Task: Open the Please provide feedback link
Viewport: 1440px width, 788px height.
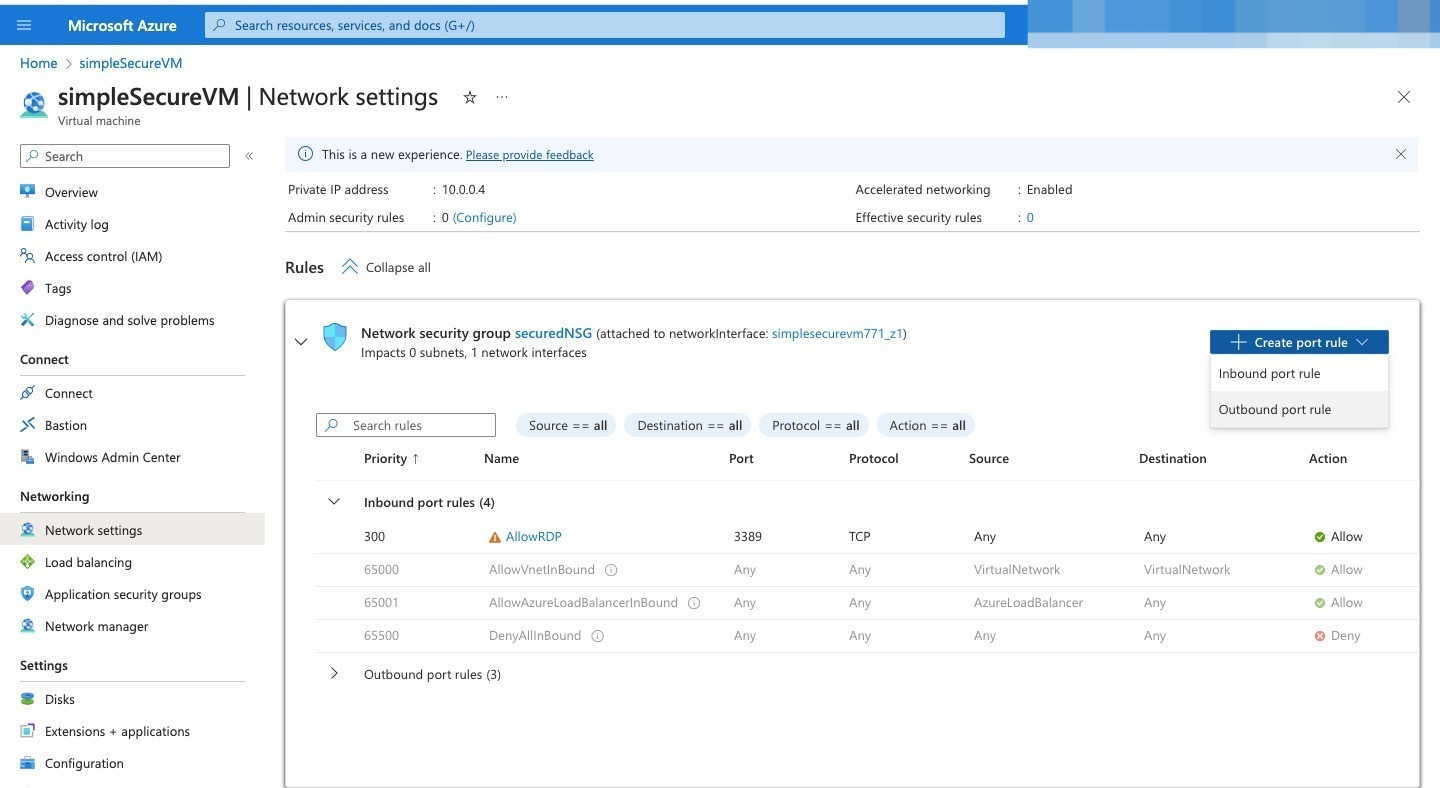Action: coord(529,155)
